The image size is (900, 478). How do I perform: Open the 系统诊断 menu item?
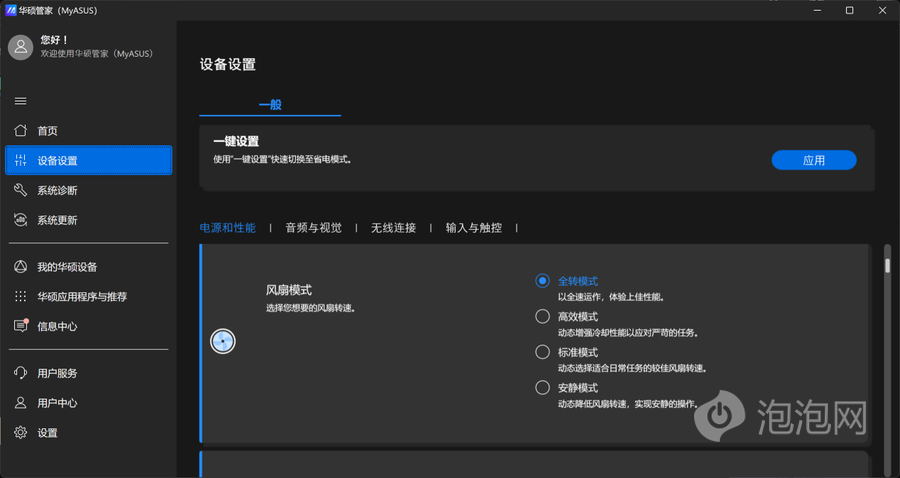[88, 191]
